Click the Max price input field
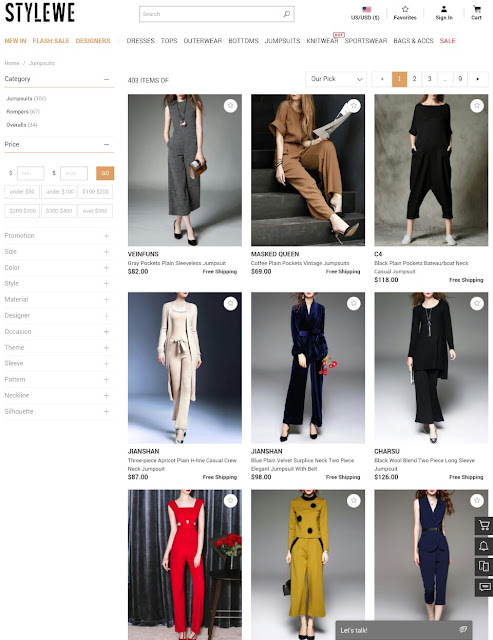Screen dimensions: 493x640 74,173
